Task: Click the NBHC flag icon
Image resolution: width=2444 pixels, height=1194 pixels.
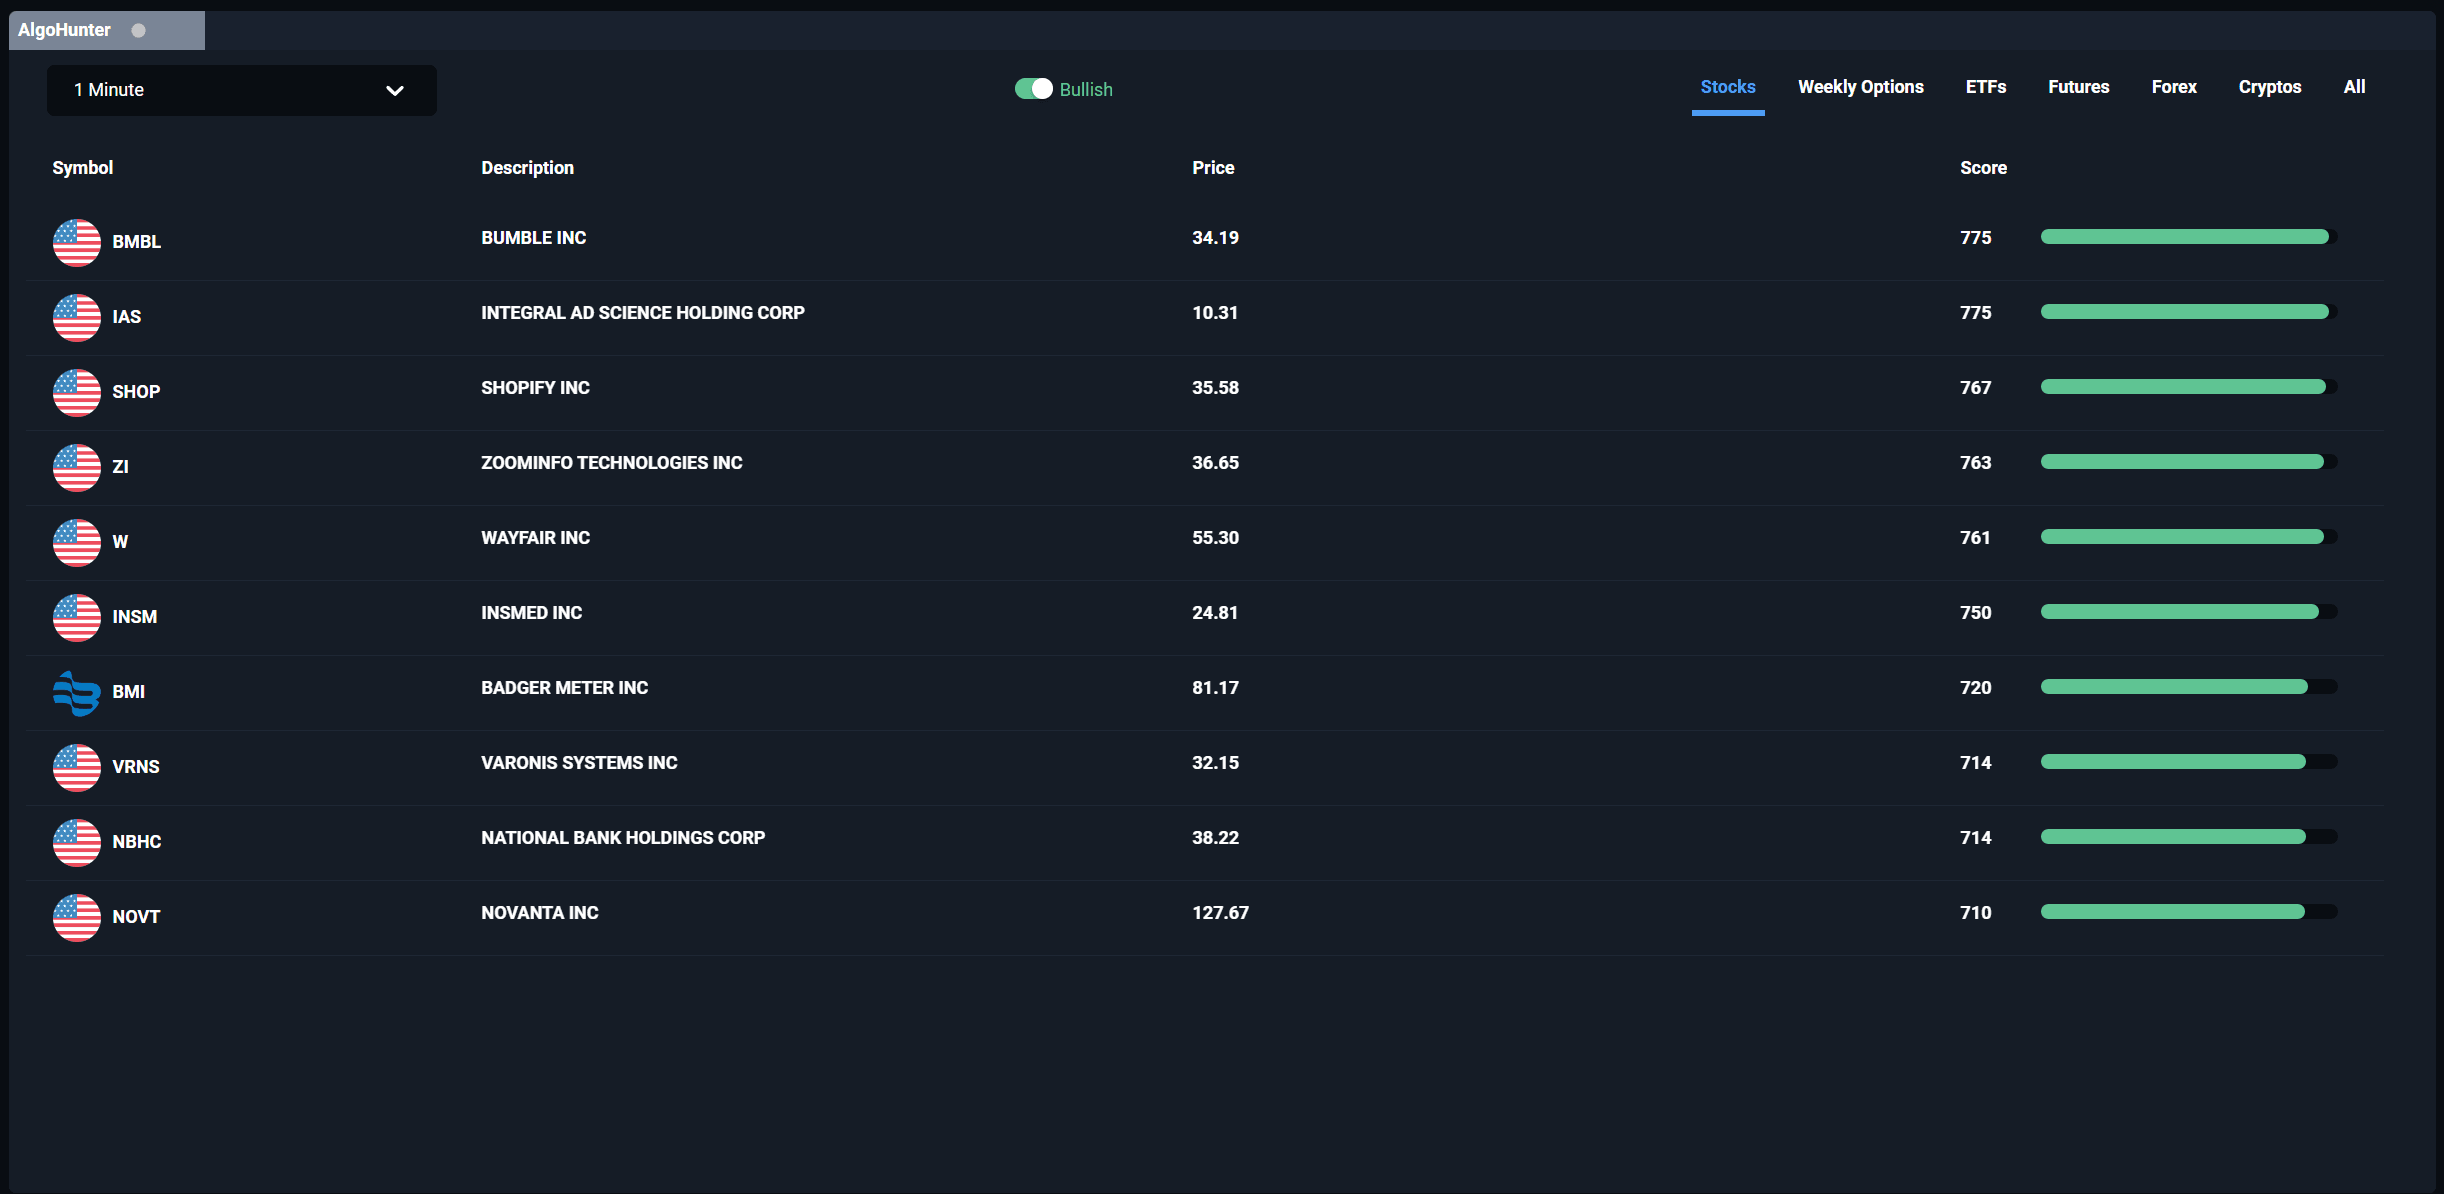Action: pyautogui.click(x=77, y=842)
